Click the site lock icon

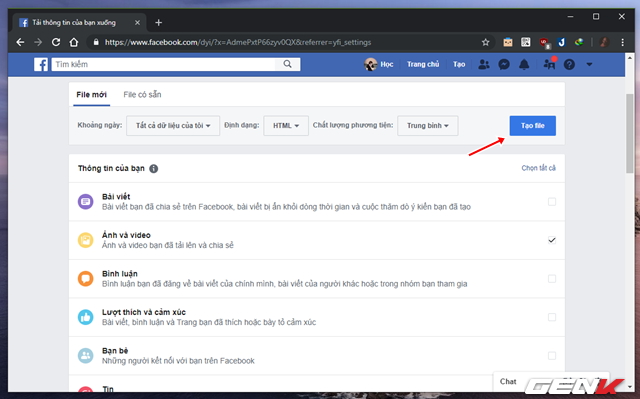(96, 42)
